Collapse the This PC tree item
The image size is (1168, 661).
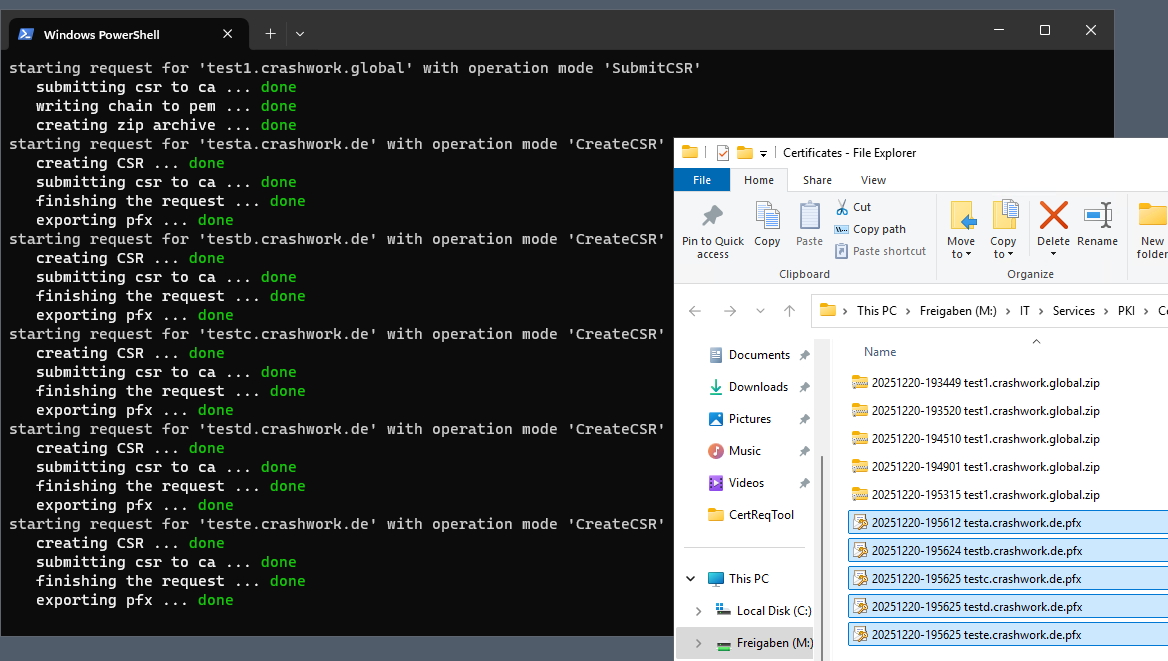[x=689, y=578]
